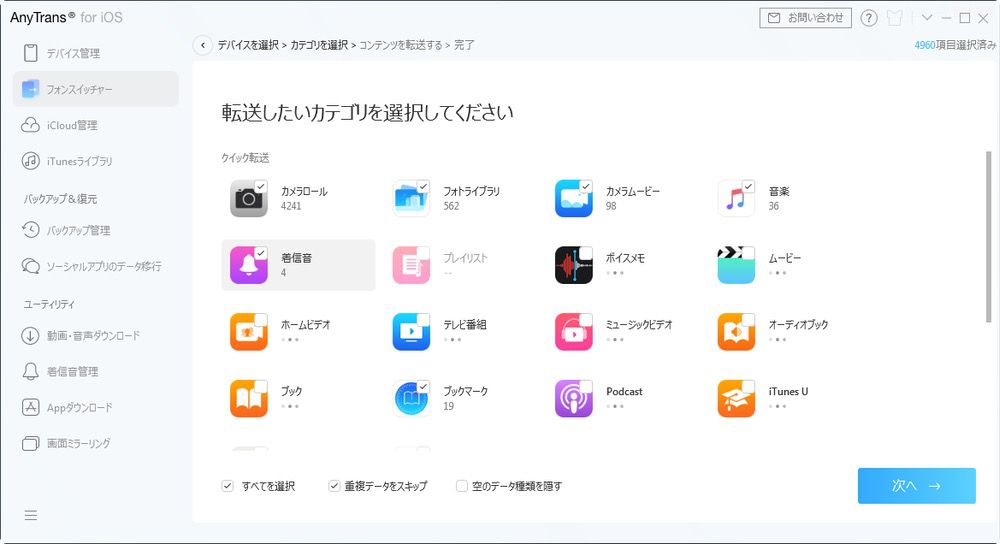Image resolution: width=1000 pixels, height=544 pixels.
Task: Expand the sidebar hamburger menu
Action: tap(31, 515)
